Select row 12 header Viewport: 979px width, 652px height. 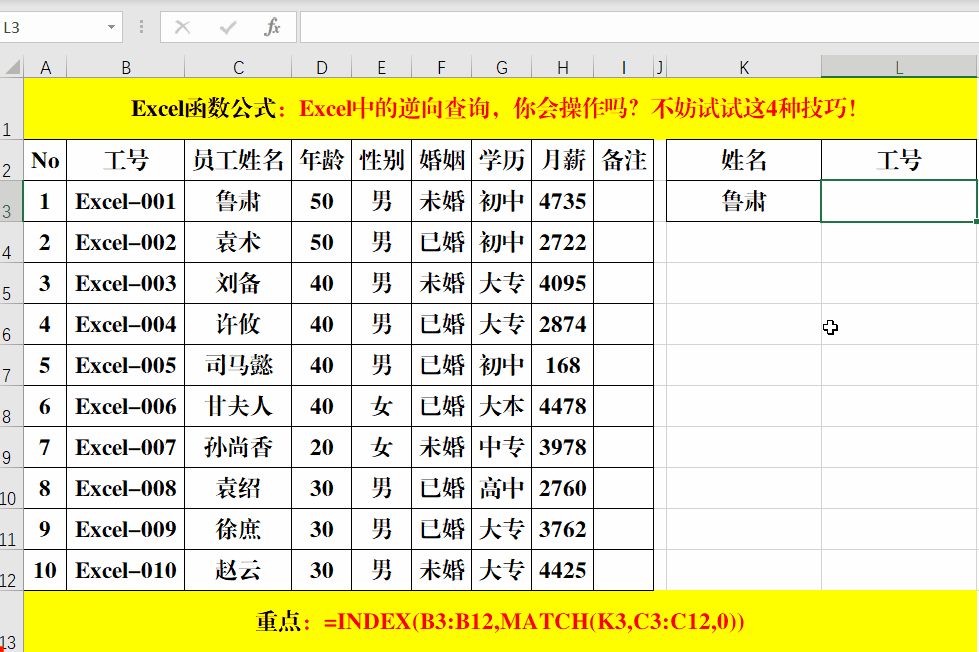click(x=11, y=570)
